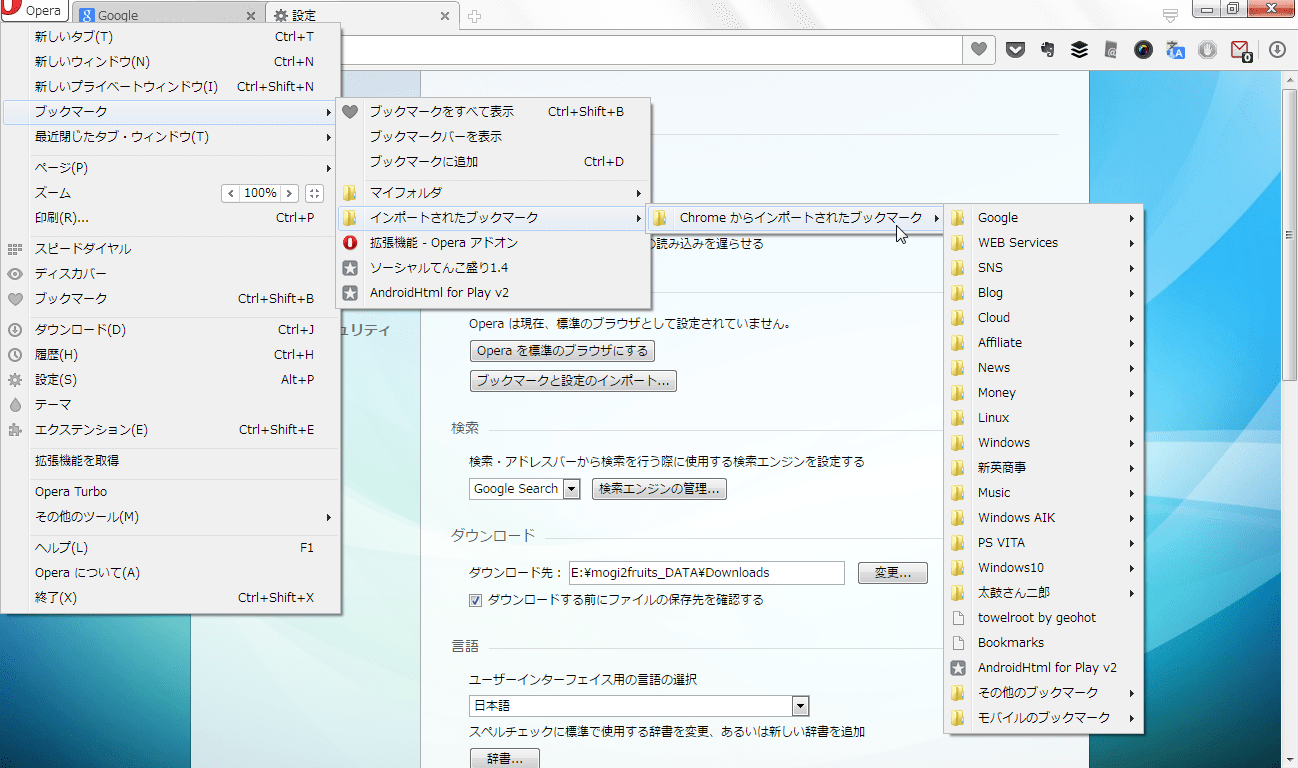
Task: Click the camera lens extension icon
Action: tap(1143, 49)
